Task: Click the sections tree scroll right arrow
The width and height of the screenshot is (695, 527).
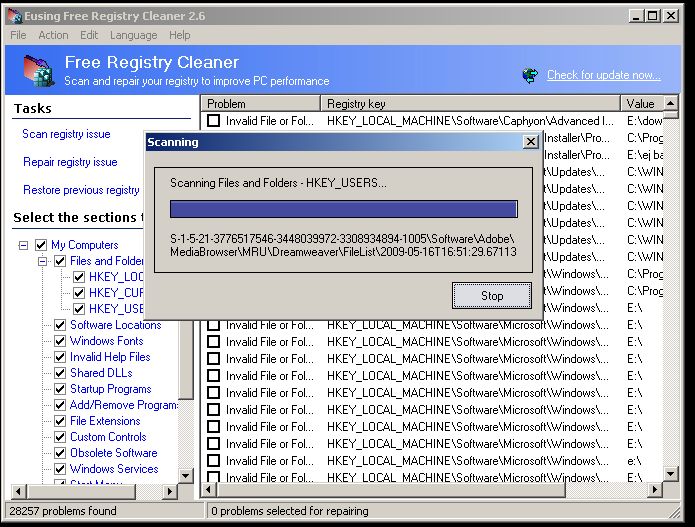Action: (170, 491)
